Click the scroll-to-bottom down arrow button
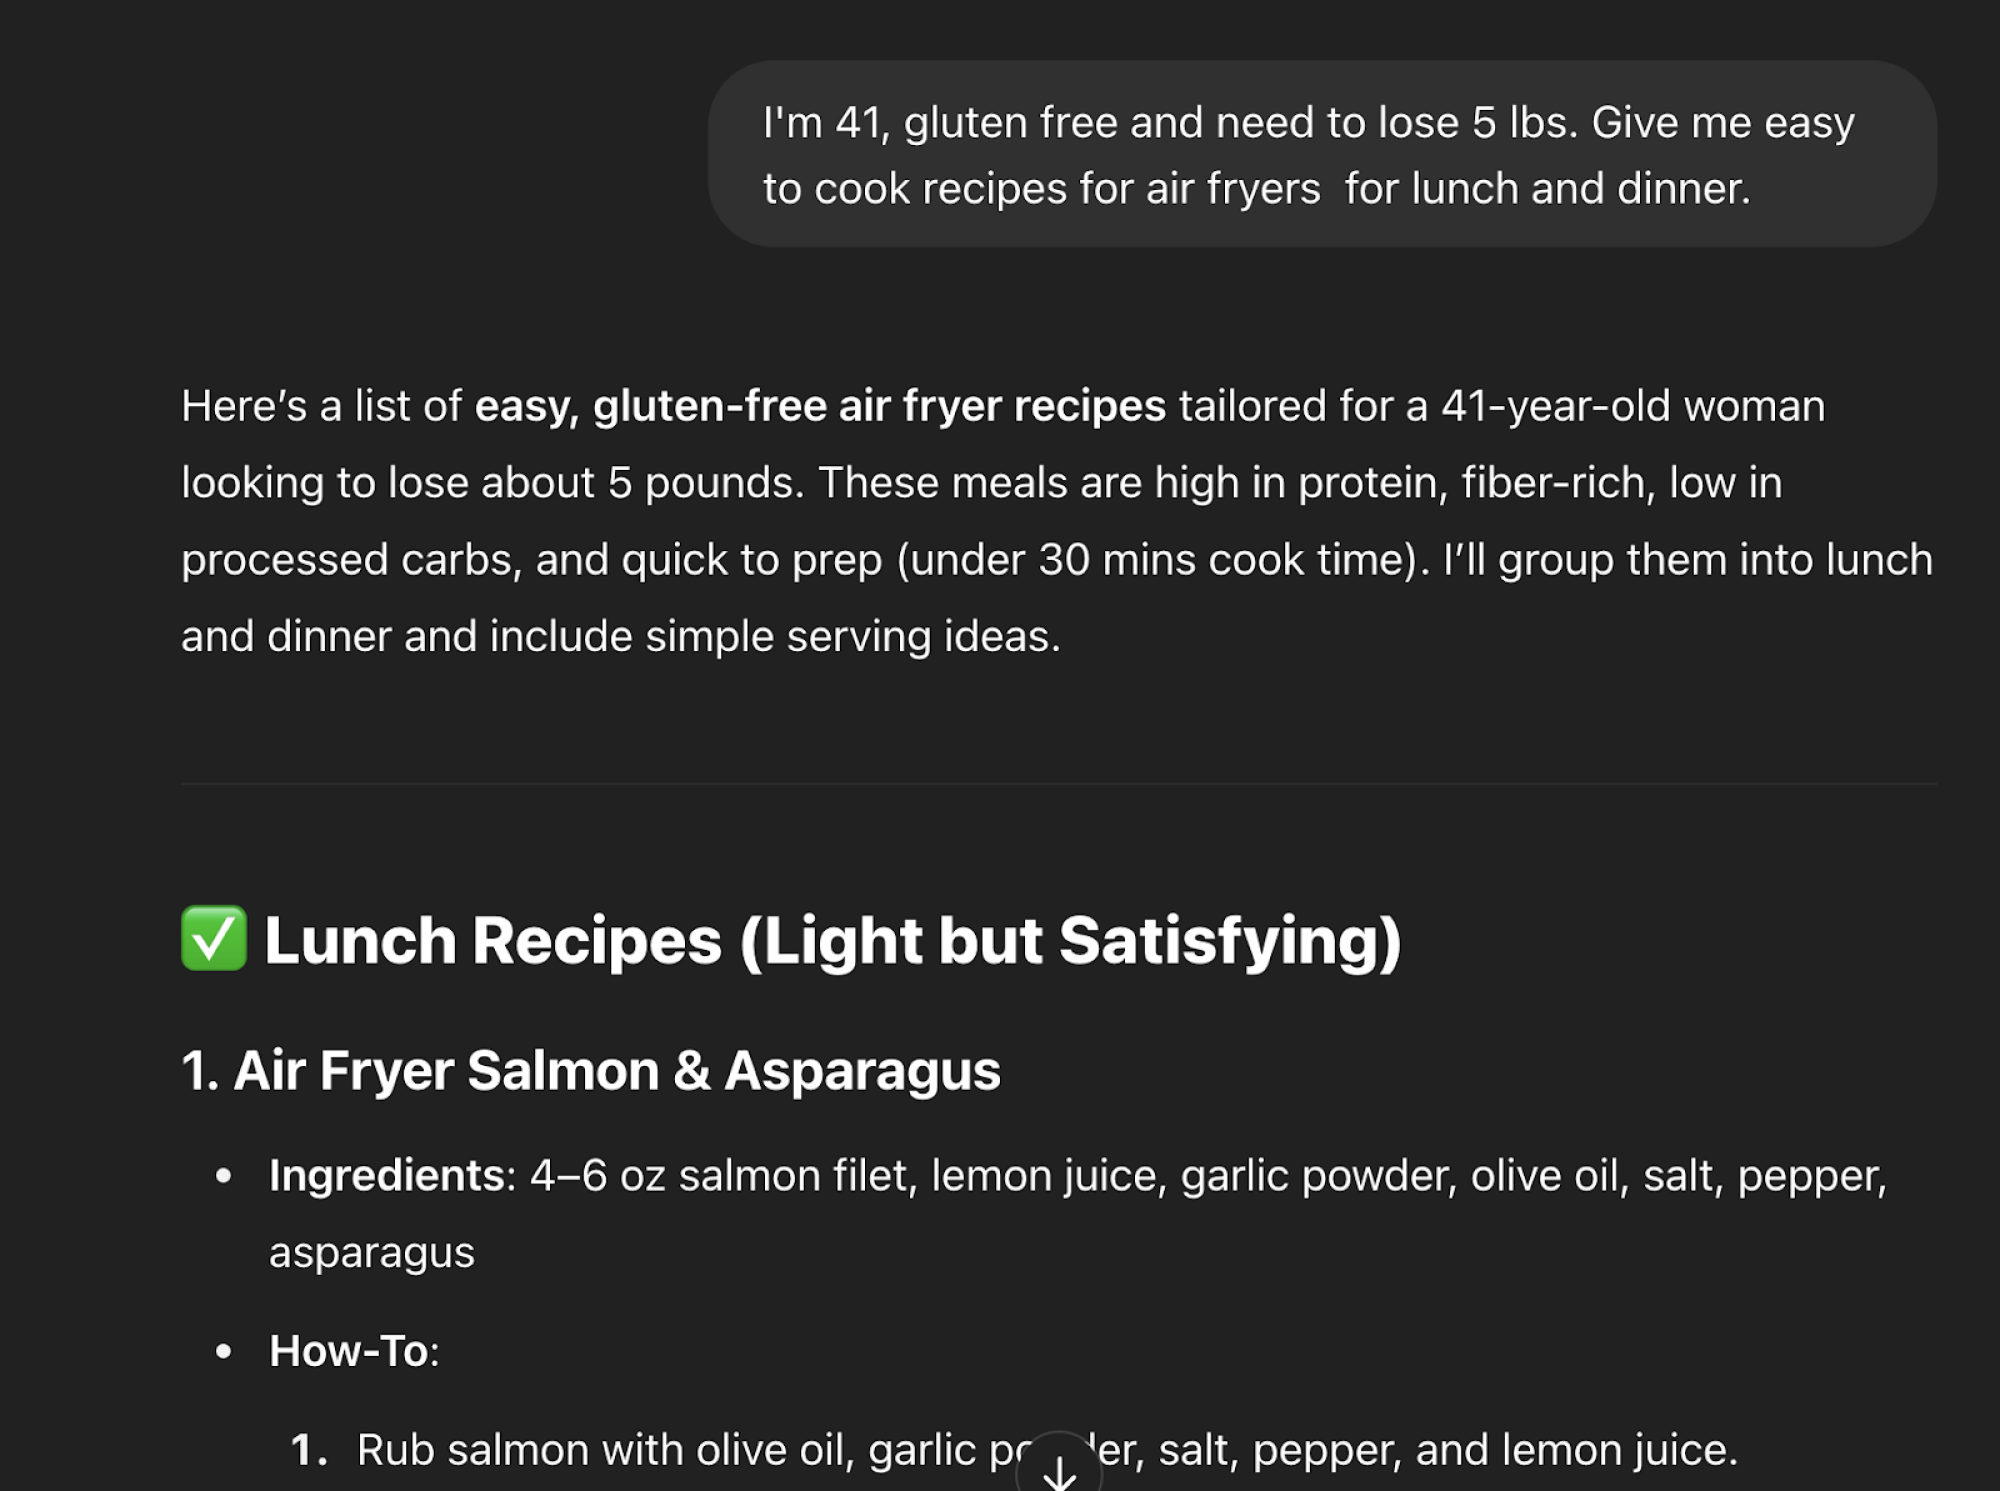Viewport: 2000px width, 1491px height. (1059, 1467)
